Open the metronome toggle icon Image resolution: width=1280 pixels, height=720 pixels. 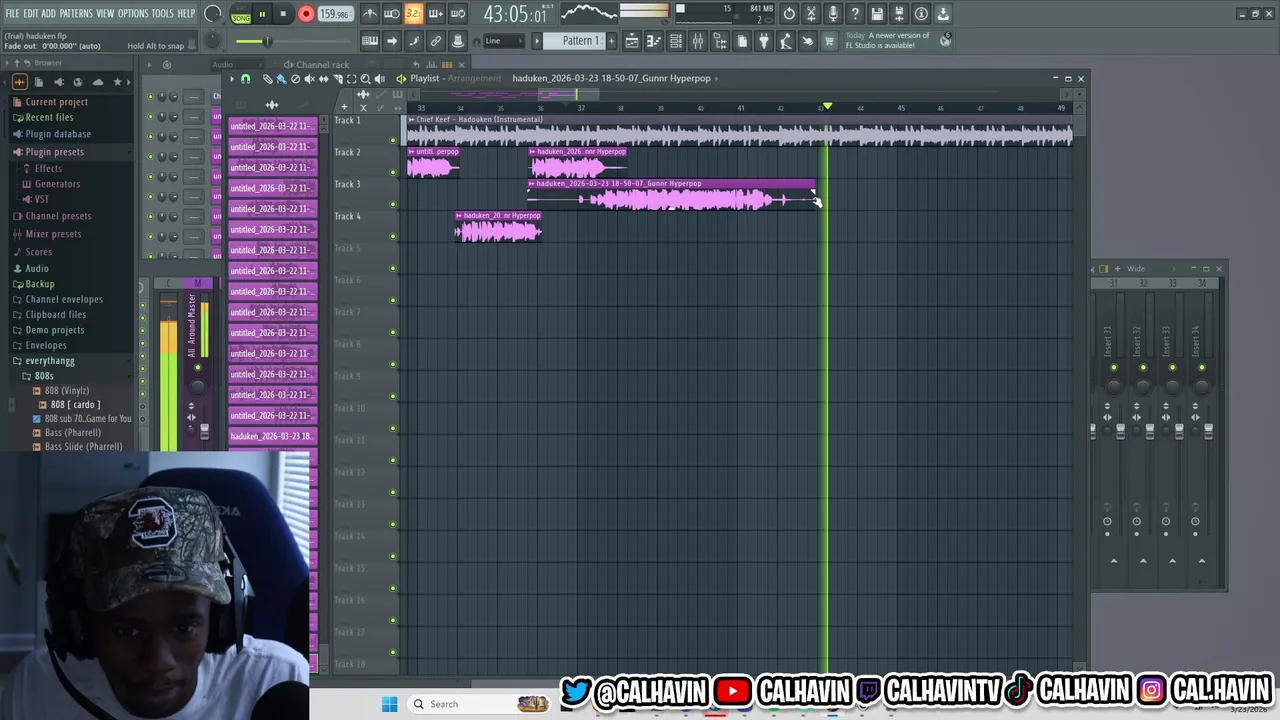(370, 14)
